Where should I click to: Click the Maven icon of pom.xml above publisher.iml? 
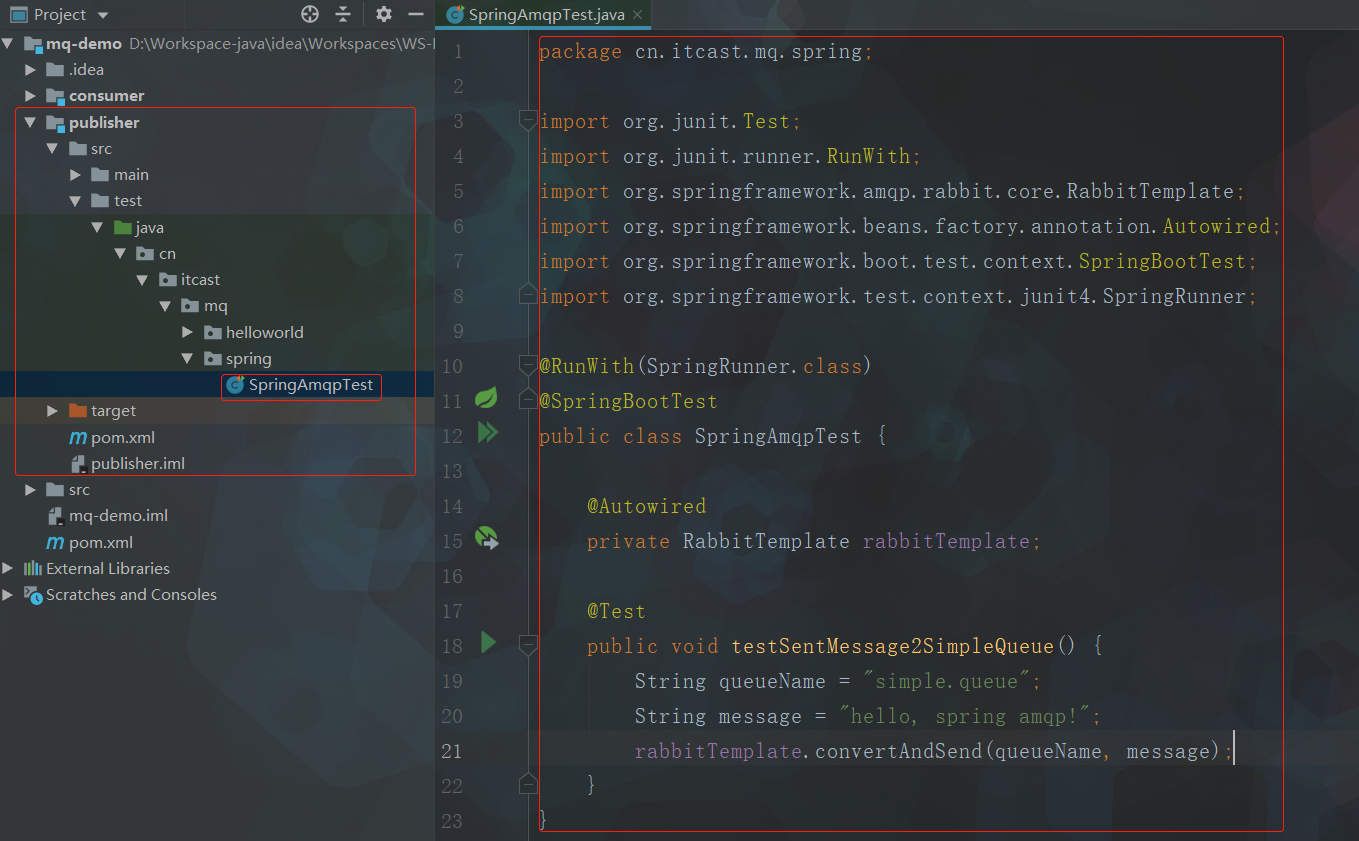pos(77,437)
